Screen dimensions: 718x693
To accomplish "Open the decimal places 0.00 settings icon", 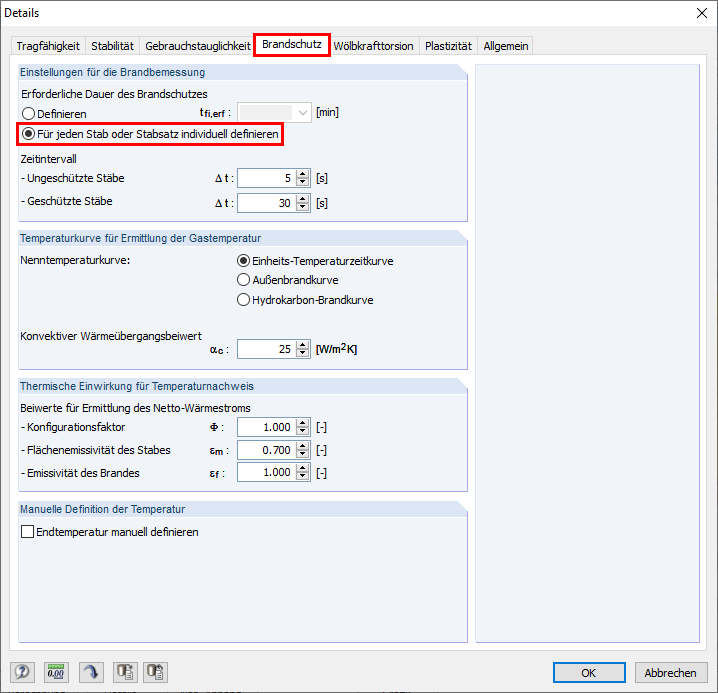I will click(56, 672).
